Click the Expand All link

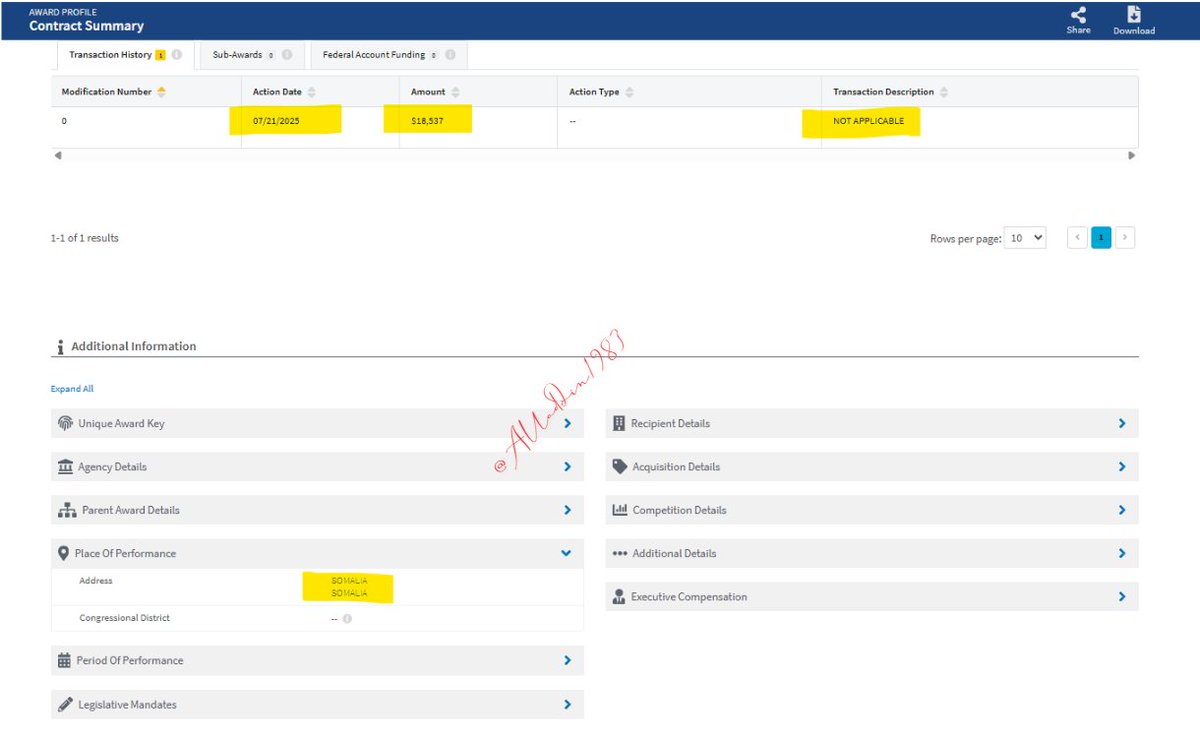[x=72, y=389]
